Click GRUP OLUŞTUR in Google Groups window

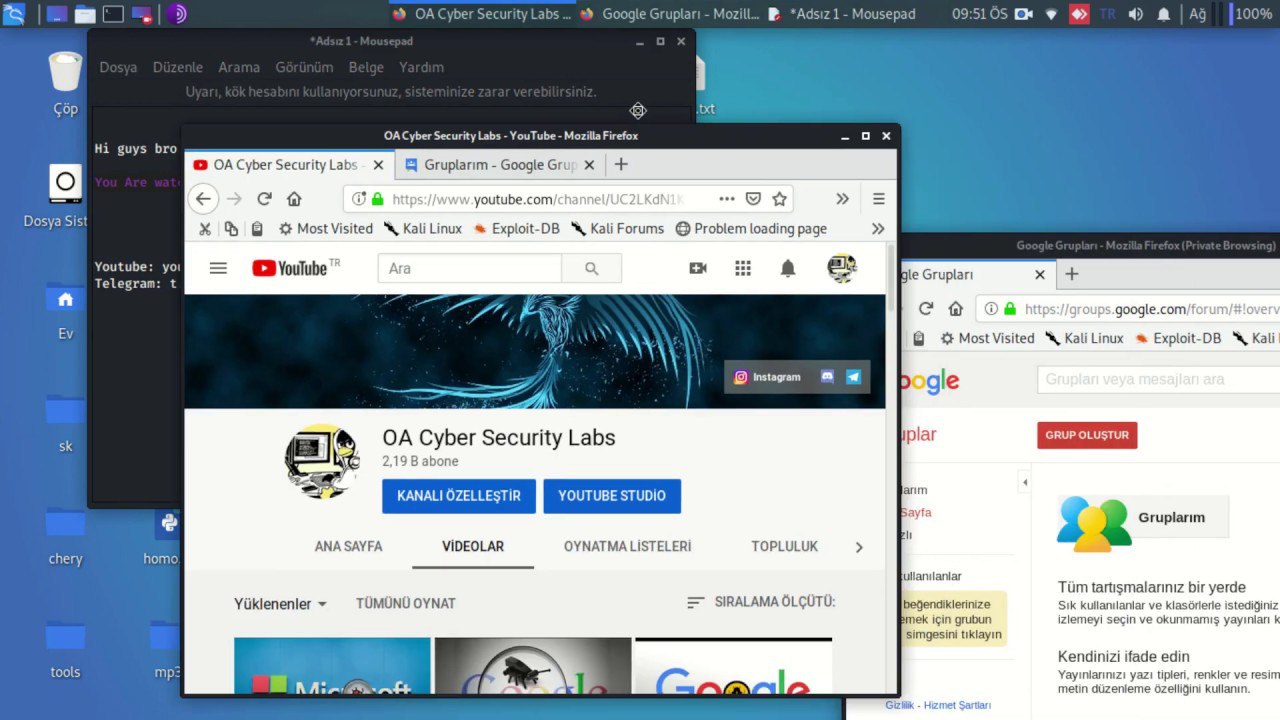1087,435
